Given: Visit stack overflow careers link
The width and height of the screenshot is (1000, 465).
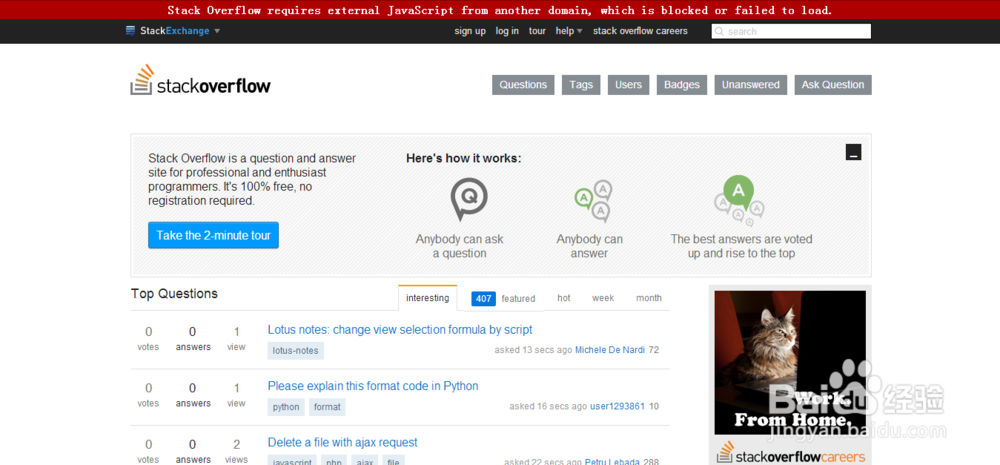Looking at the screenshot, I should point(640,31).
